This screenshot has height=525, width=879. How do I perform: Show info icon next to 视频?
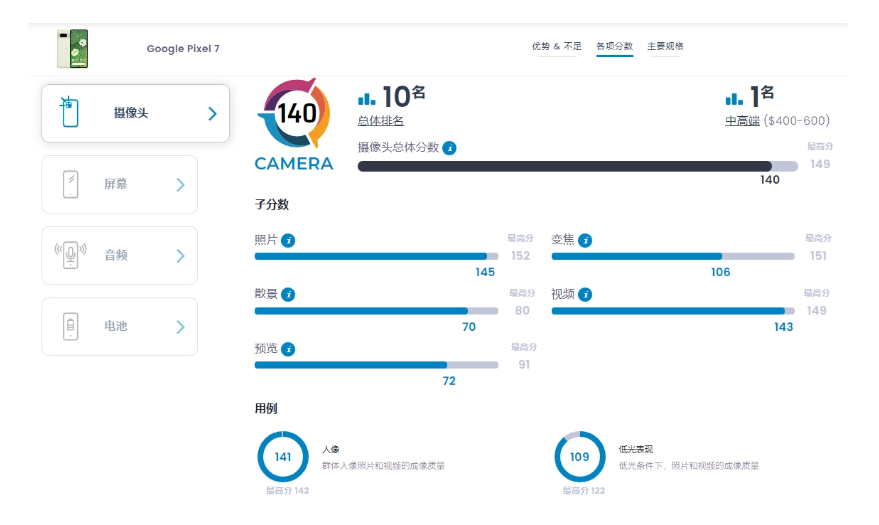click(x=585, y=295)
